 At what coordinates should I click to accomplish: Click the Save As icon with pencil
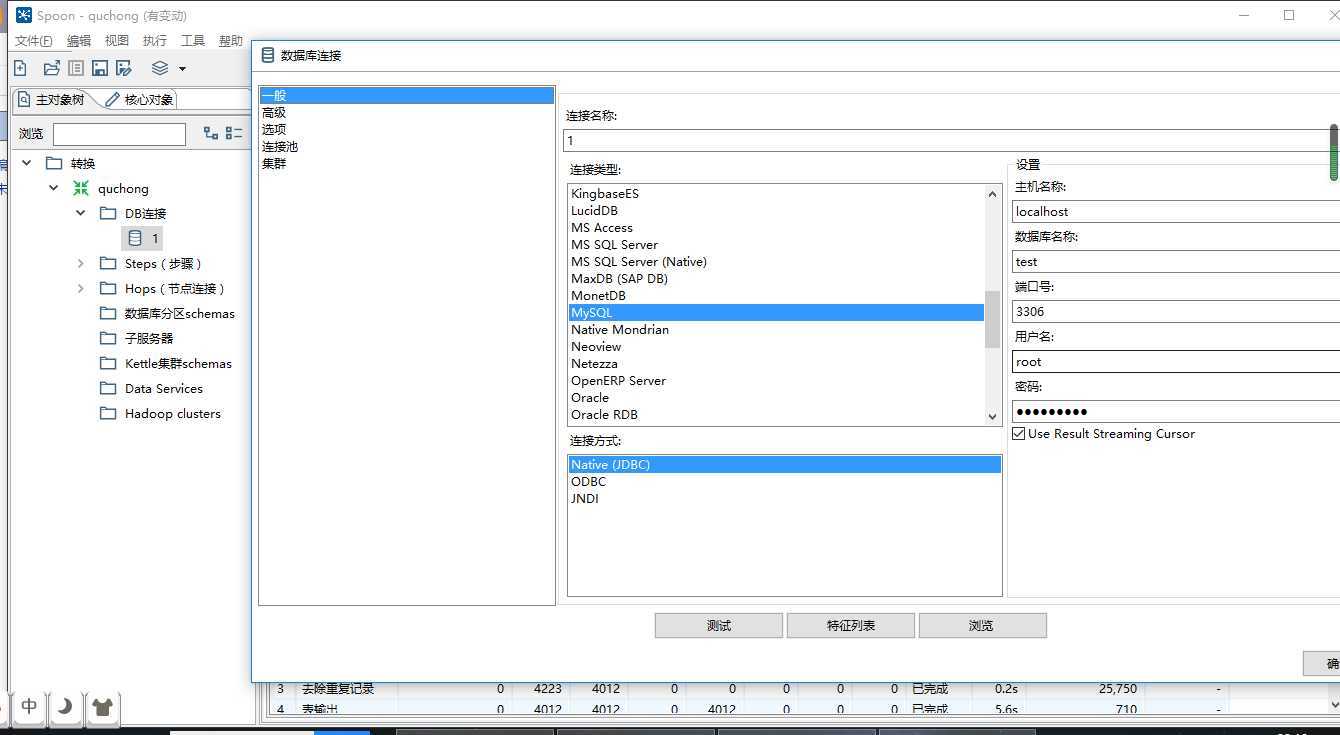[124, 68]
